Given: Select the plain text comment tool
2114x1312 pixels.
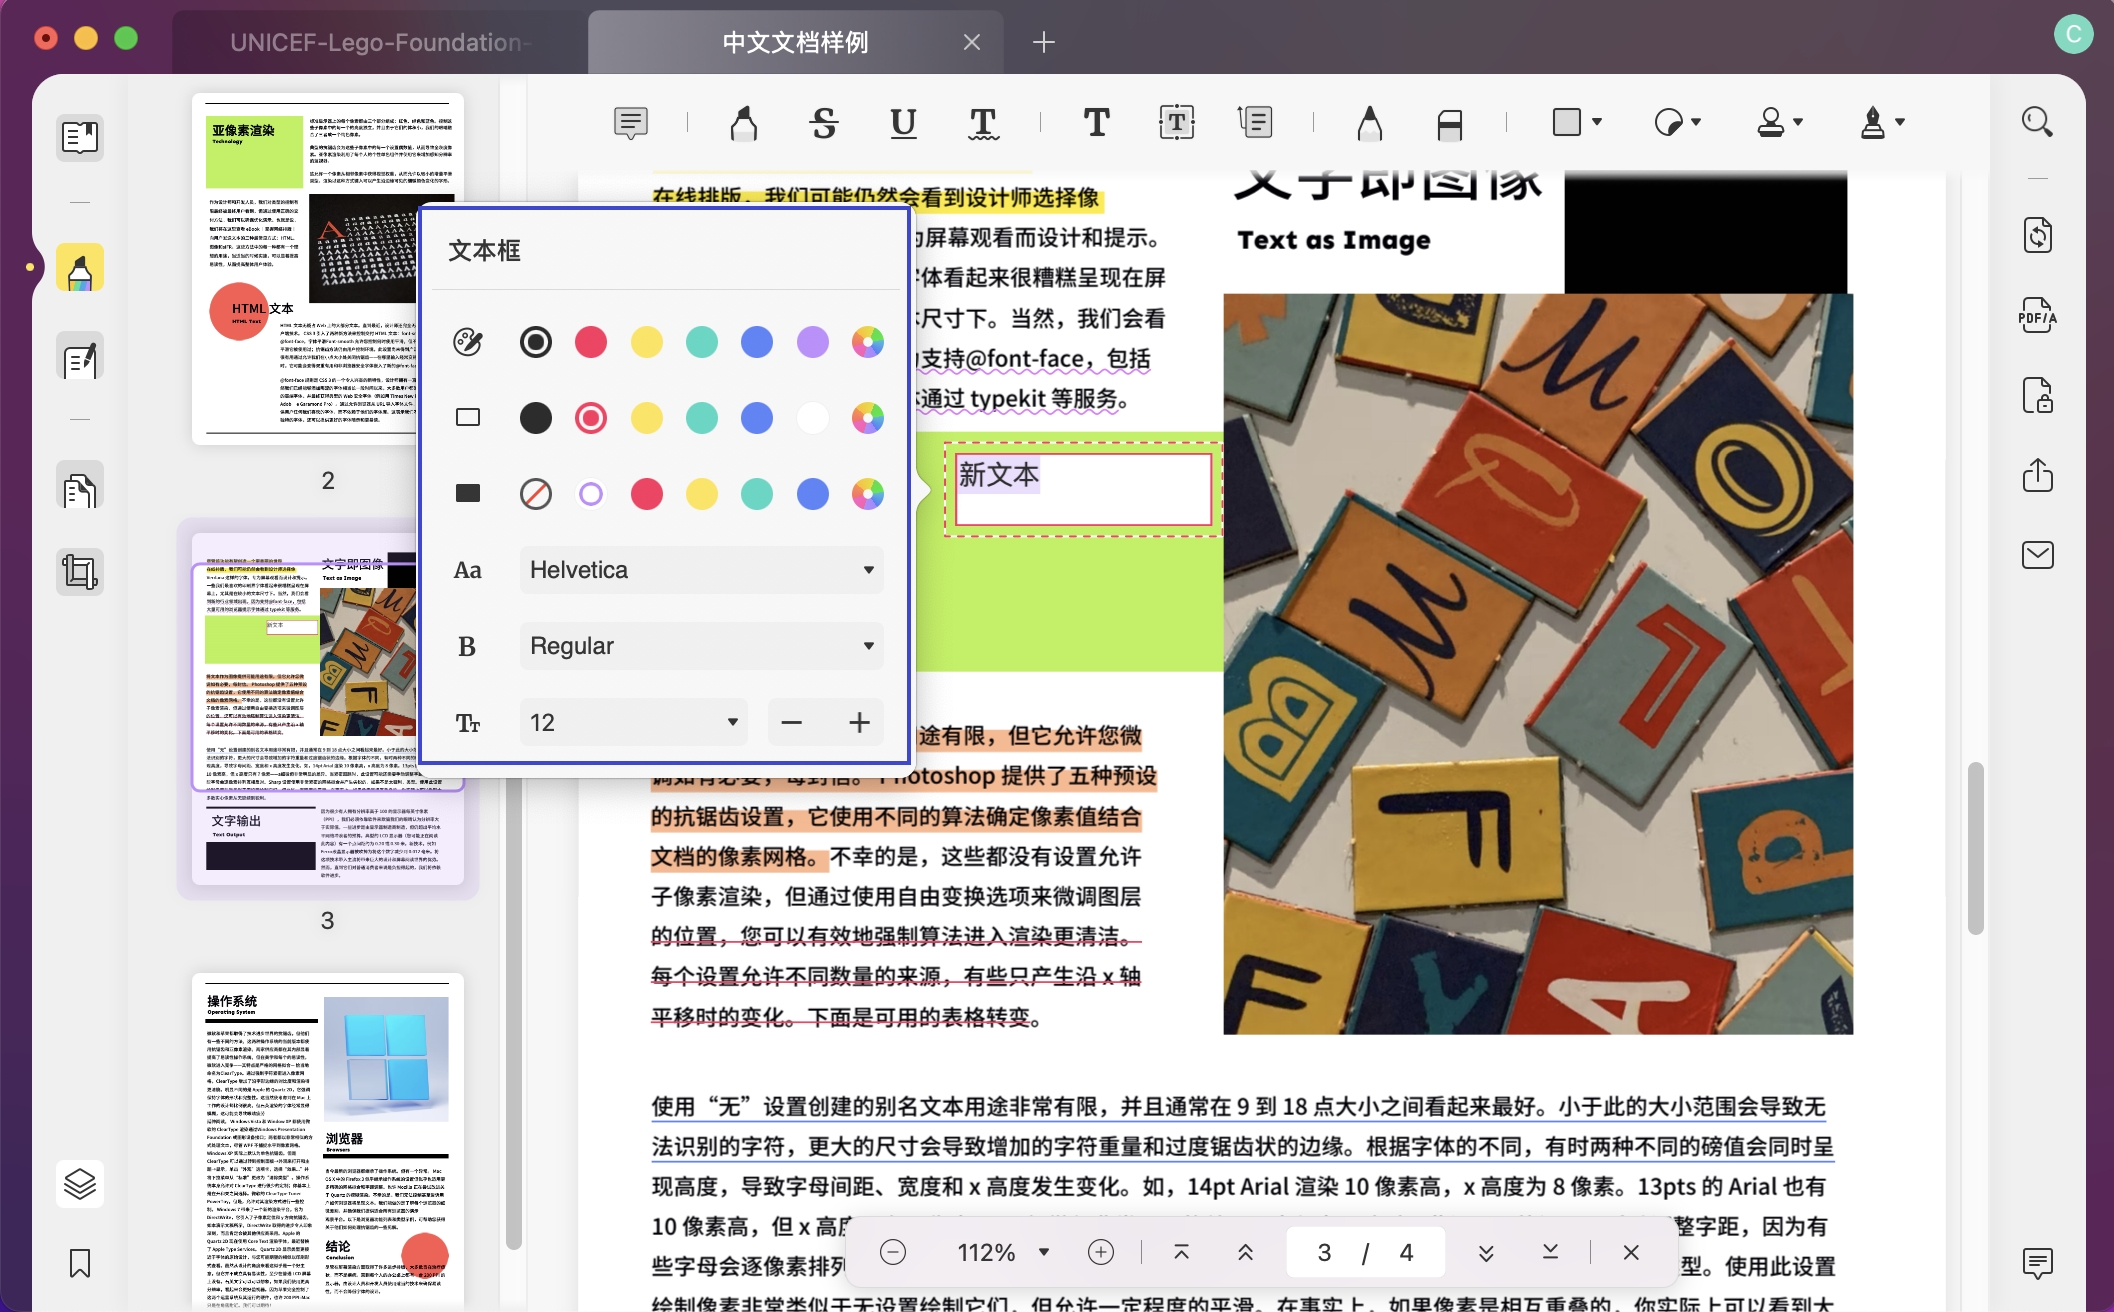Looking at the screenshot, I should click(1097, 123).
